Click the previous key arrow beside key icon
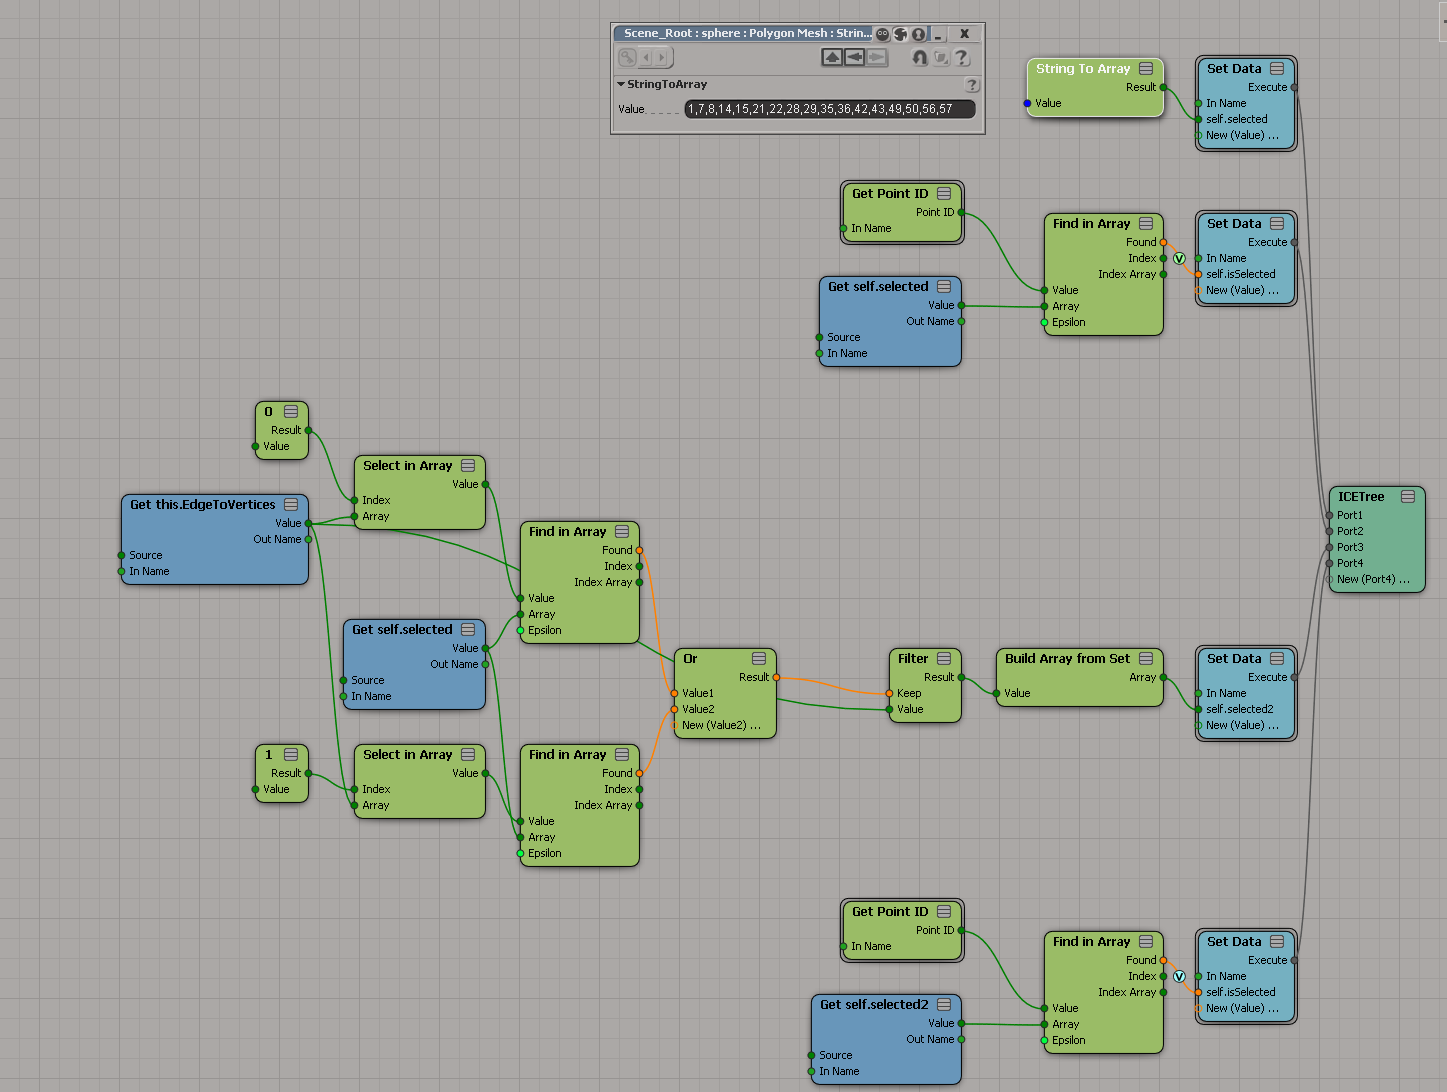 646,58
